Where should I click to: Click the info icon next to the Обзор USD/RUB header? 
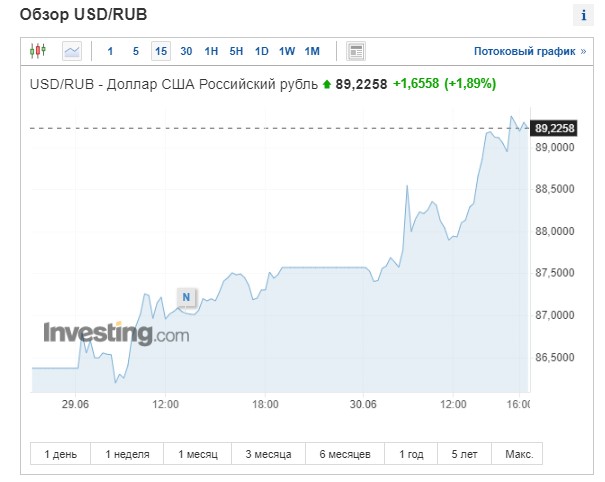582,15
